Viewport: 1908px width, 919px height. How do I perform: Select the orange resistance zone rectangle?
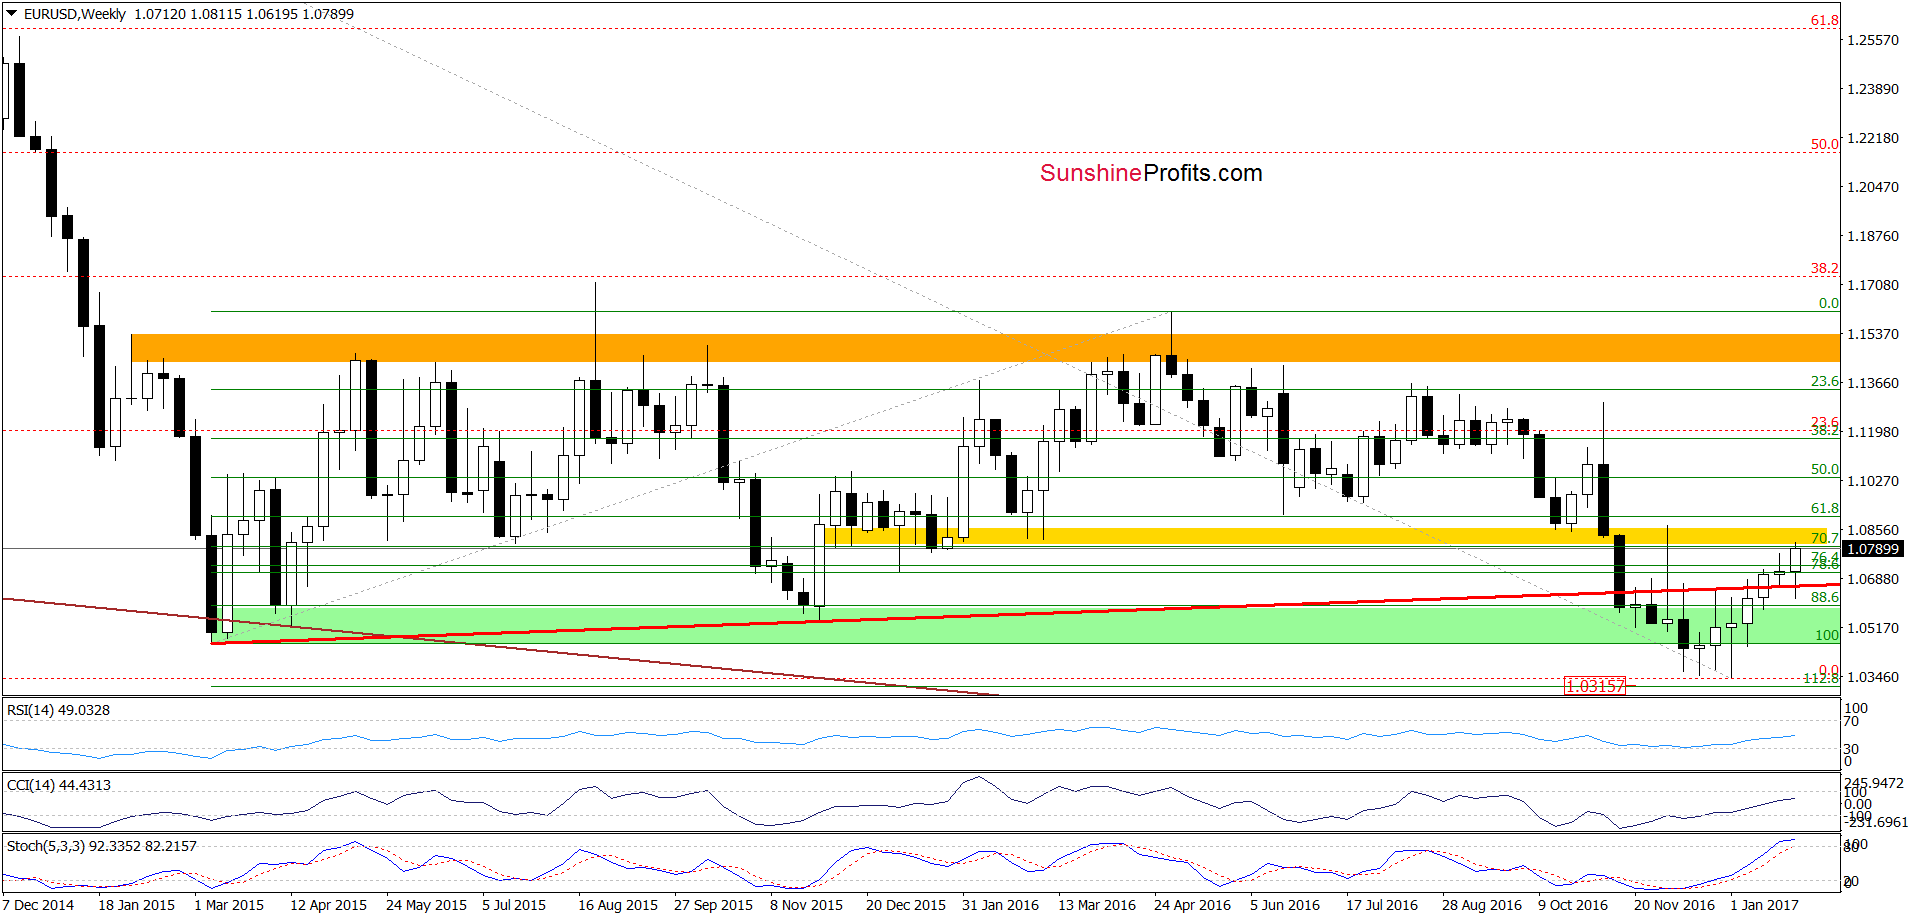985,348
